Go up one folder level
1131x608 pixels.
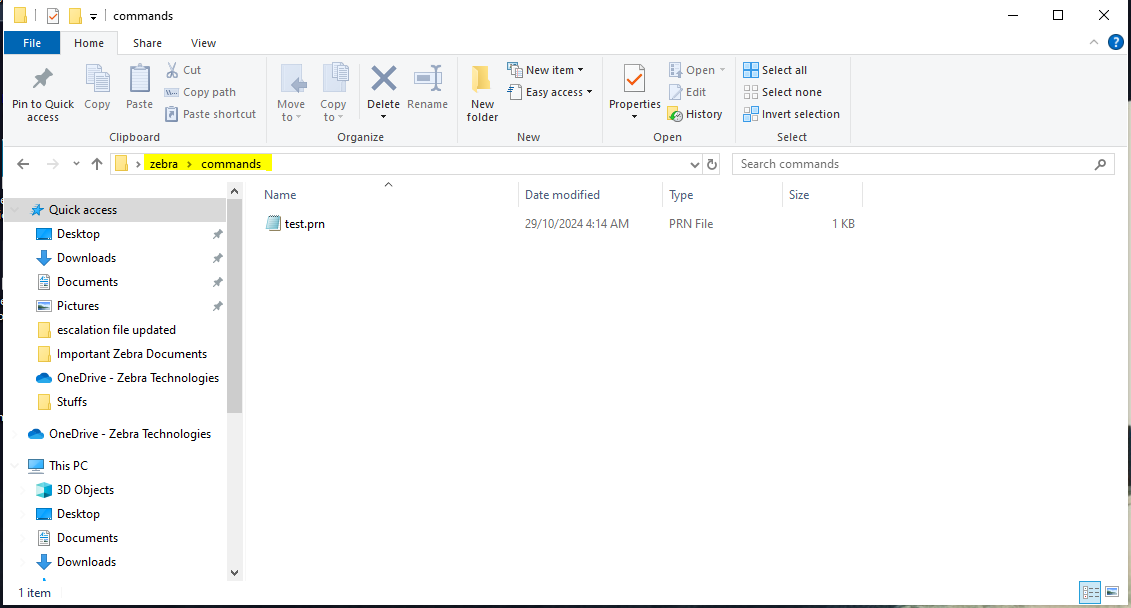[x=97, y=164]
